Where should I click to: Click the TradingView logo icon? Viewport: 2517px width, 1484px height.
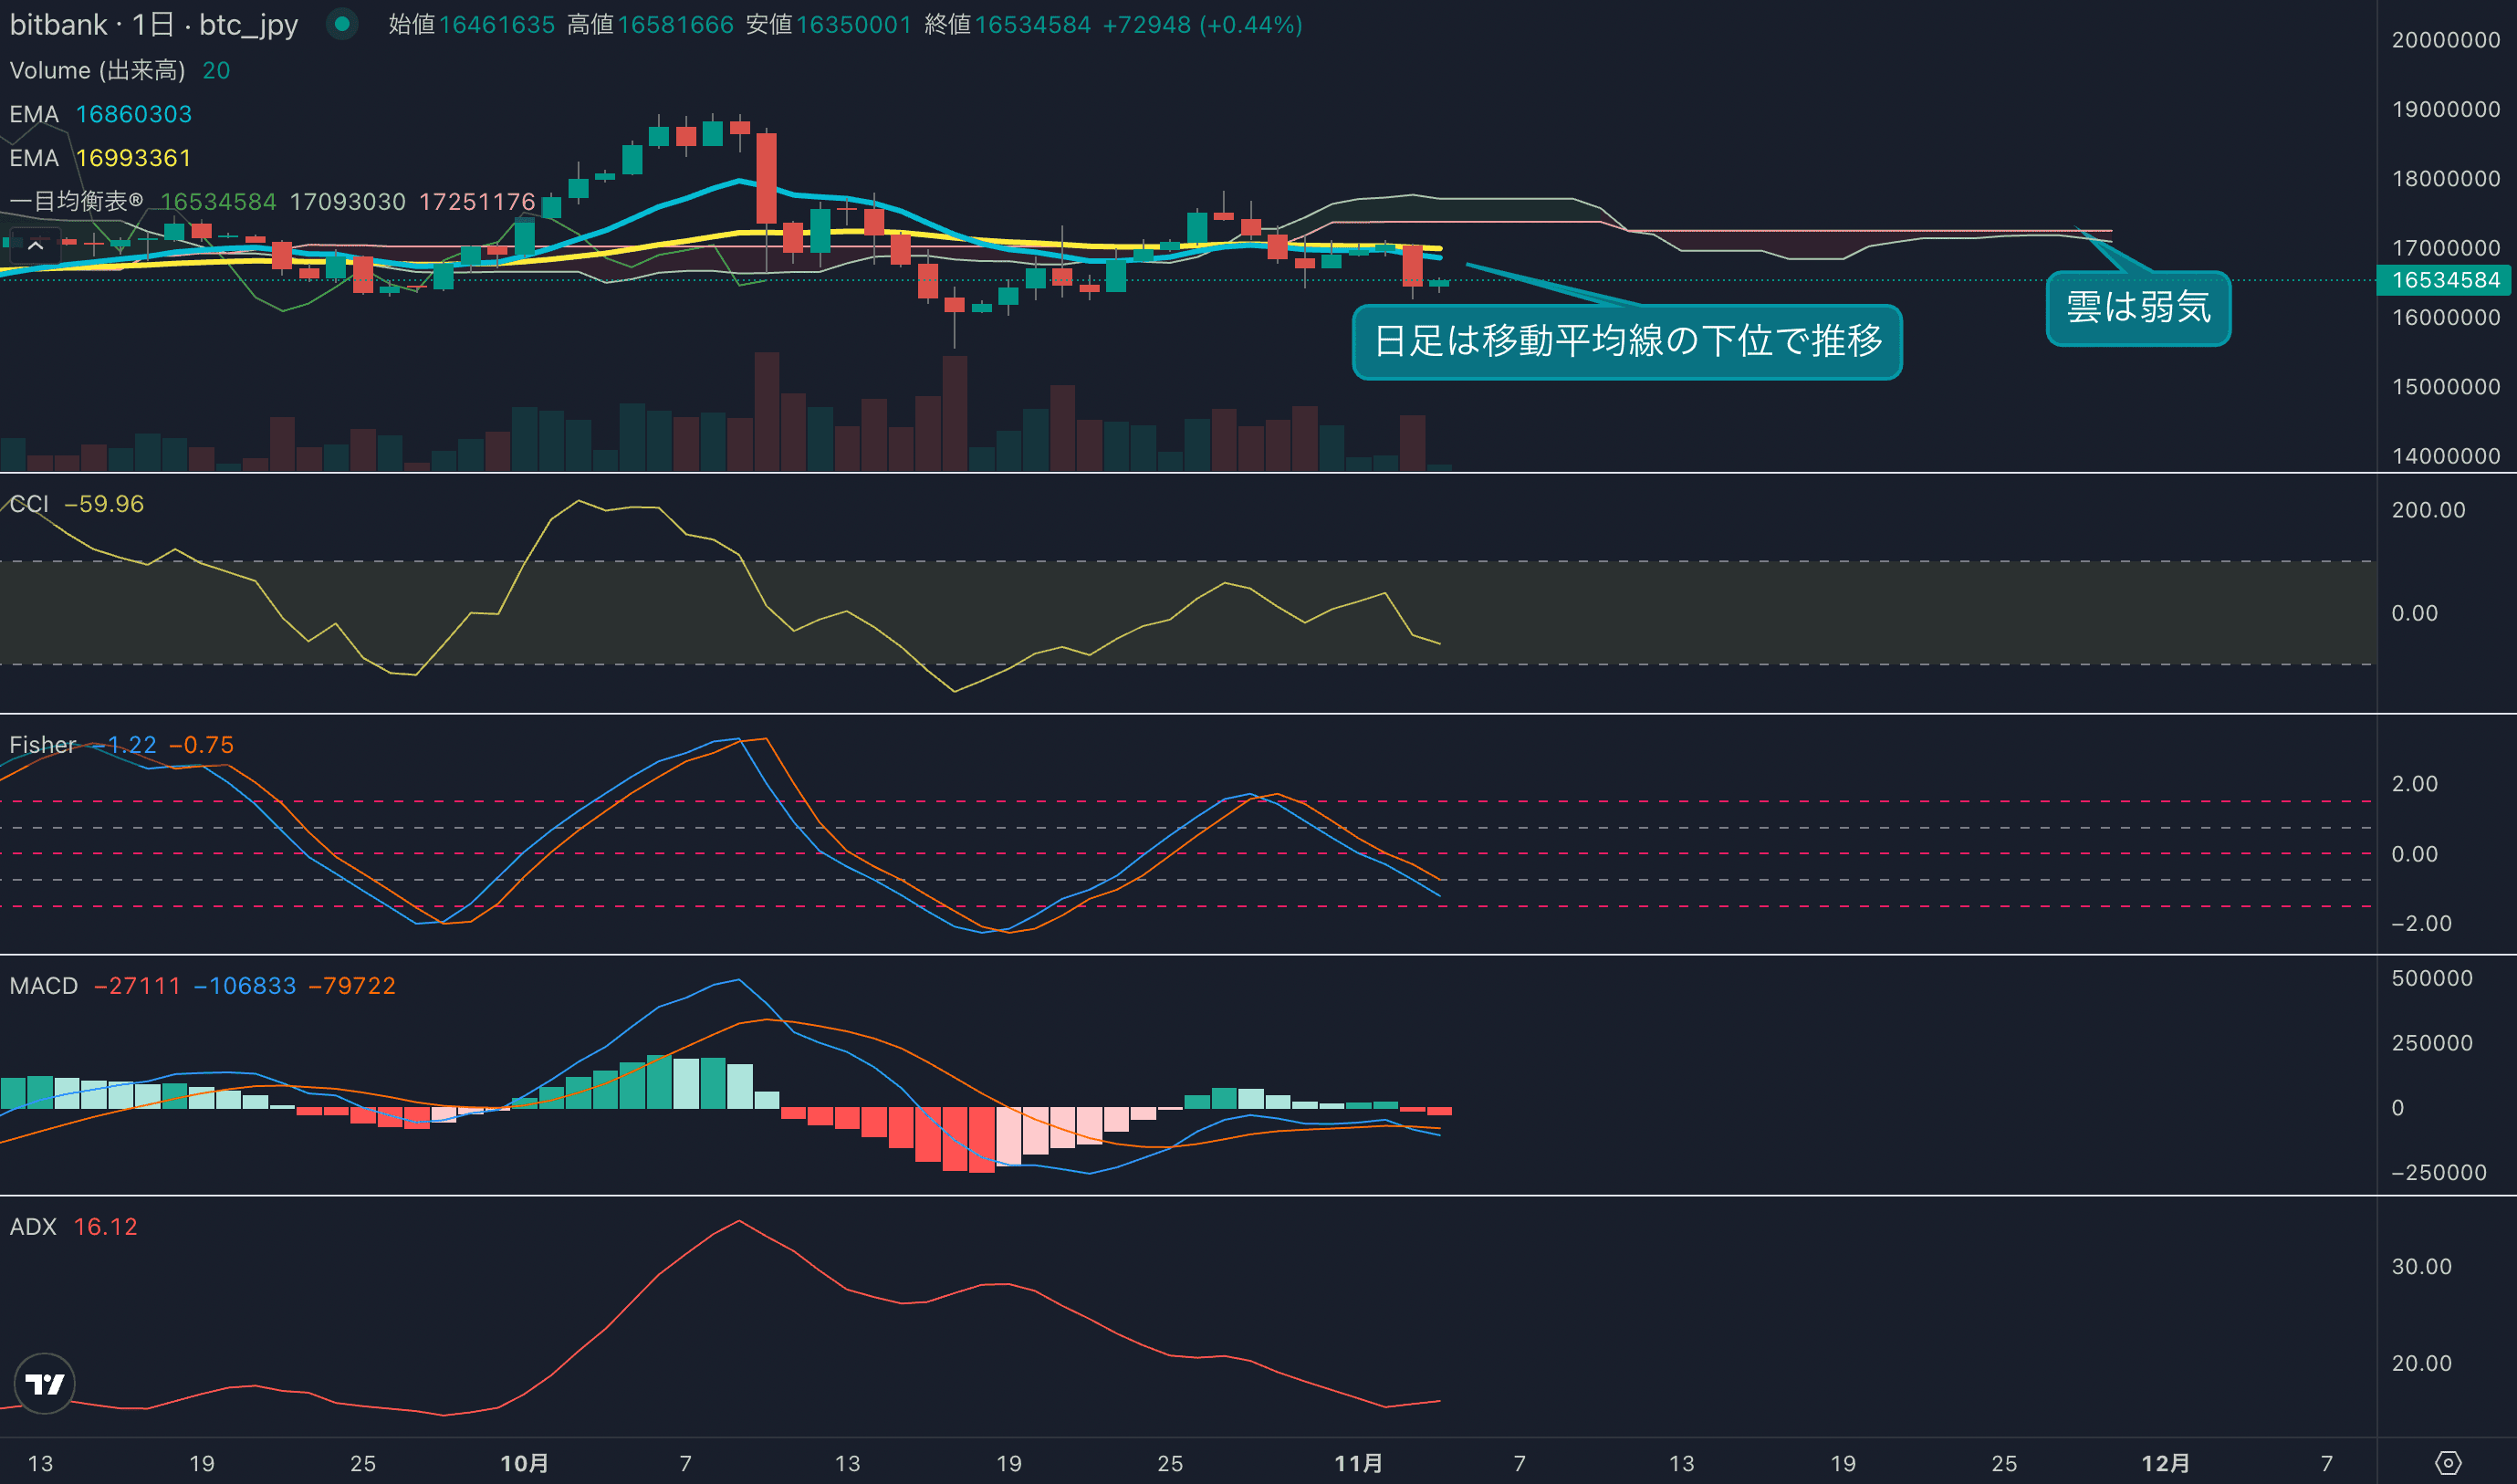[45, 1384]
